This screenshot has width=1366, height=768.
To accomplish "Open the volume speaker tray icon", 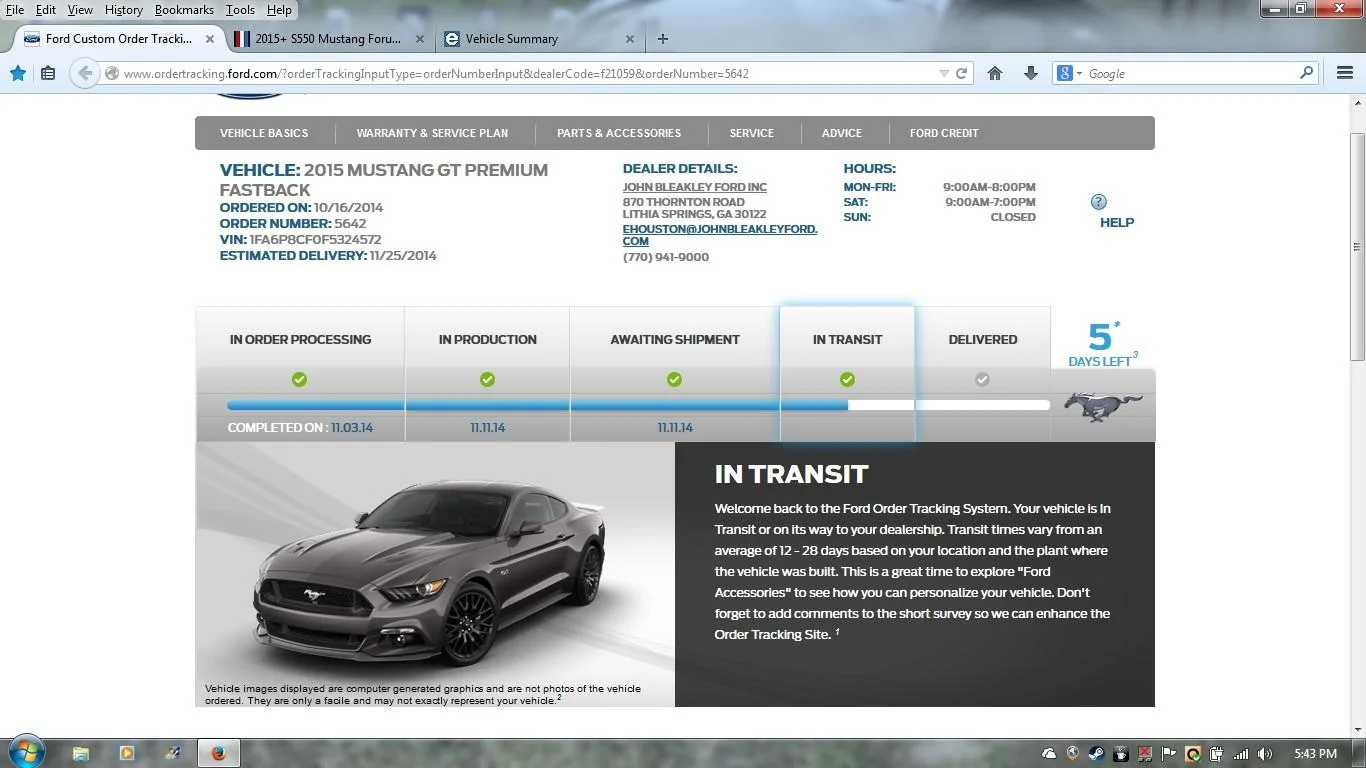I will 1265,754.
